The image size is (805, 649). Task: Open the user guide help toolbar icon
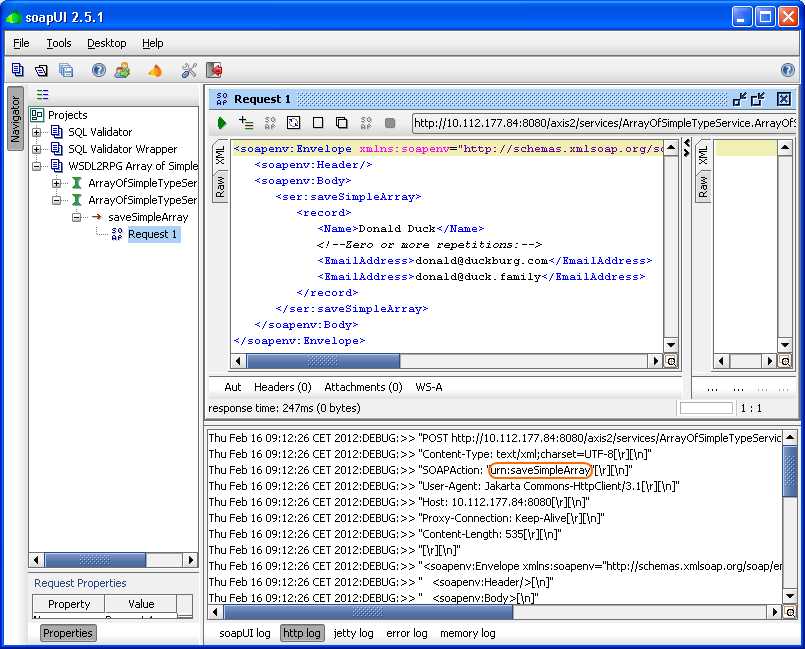99,70
